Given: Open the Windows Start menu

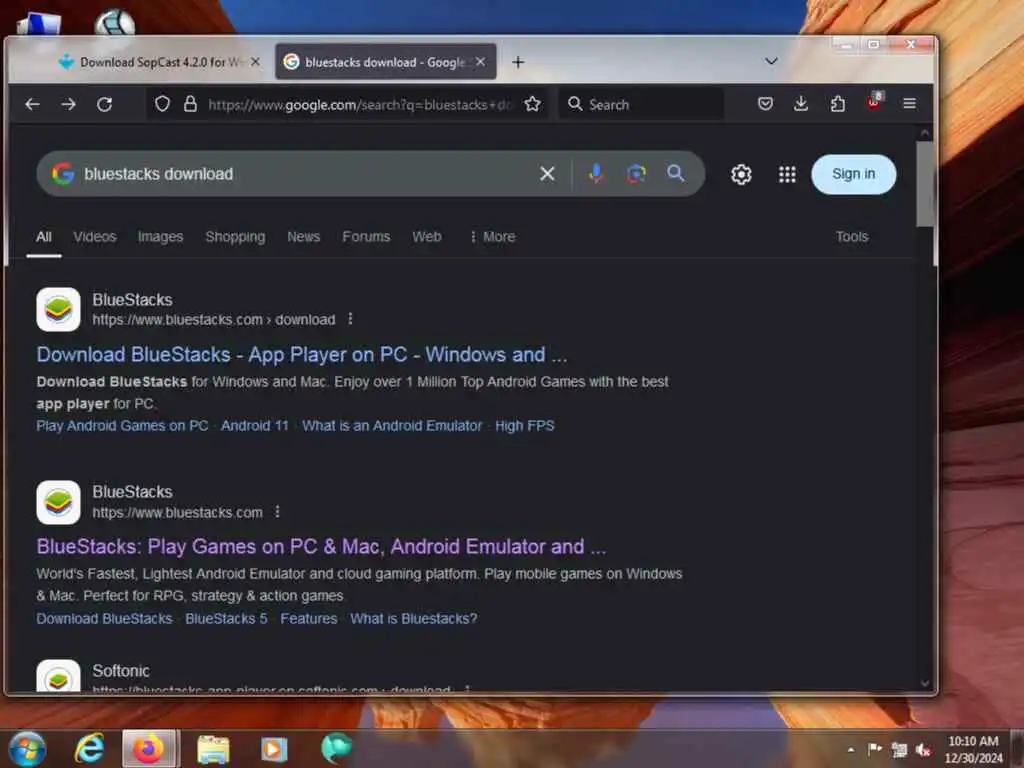Looking at the screenshot, I should pyautogui.click(x=27, y=748).
